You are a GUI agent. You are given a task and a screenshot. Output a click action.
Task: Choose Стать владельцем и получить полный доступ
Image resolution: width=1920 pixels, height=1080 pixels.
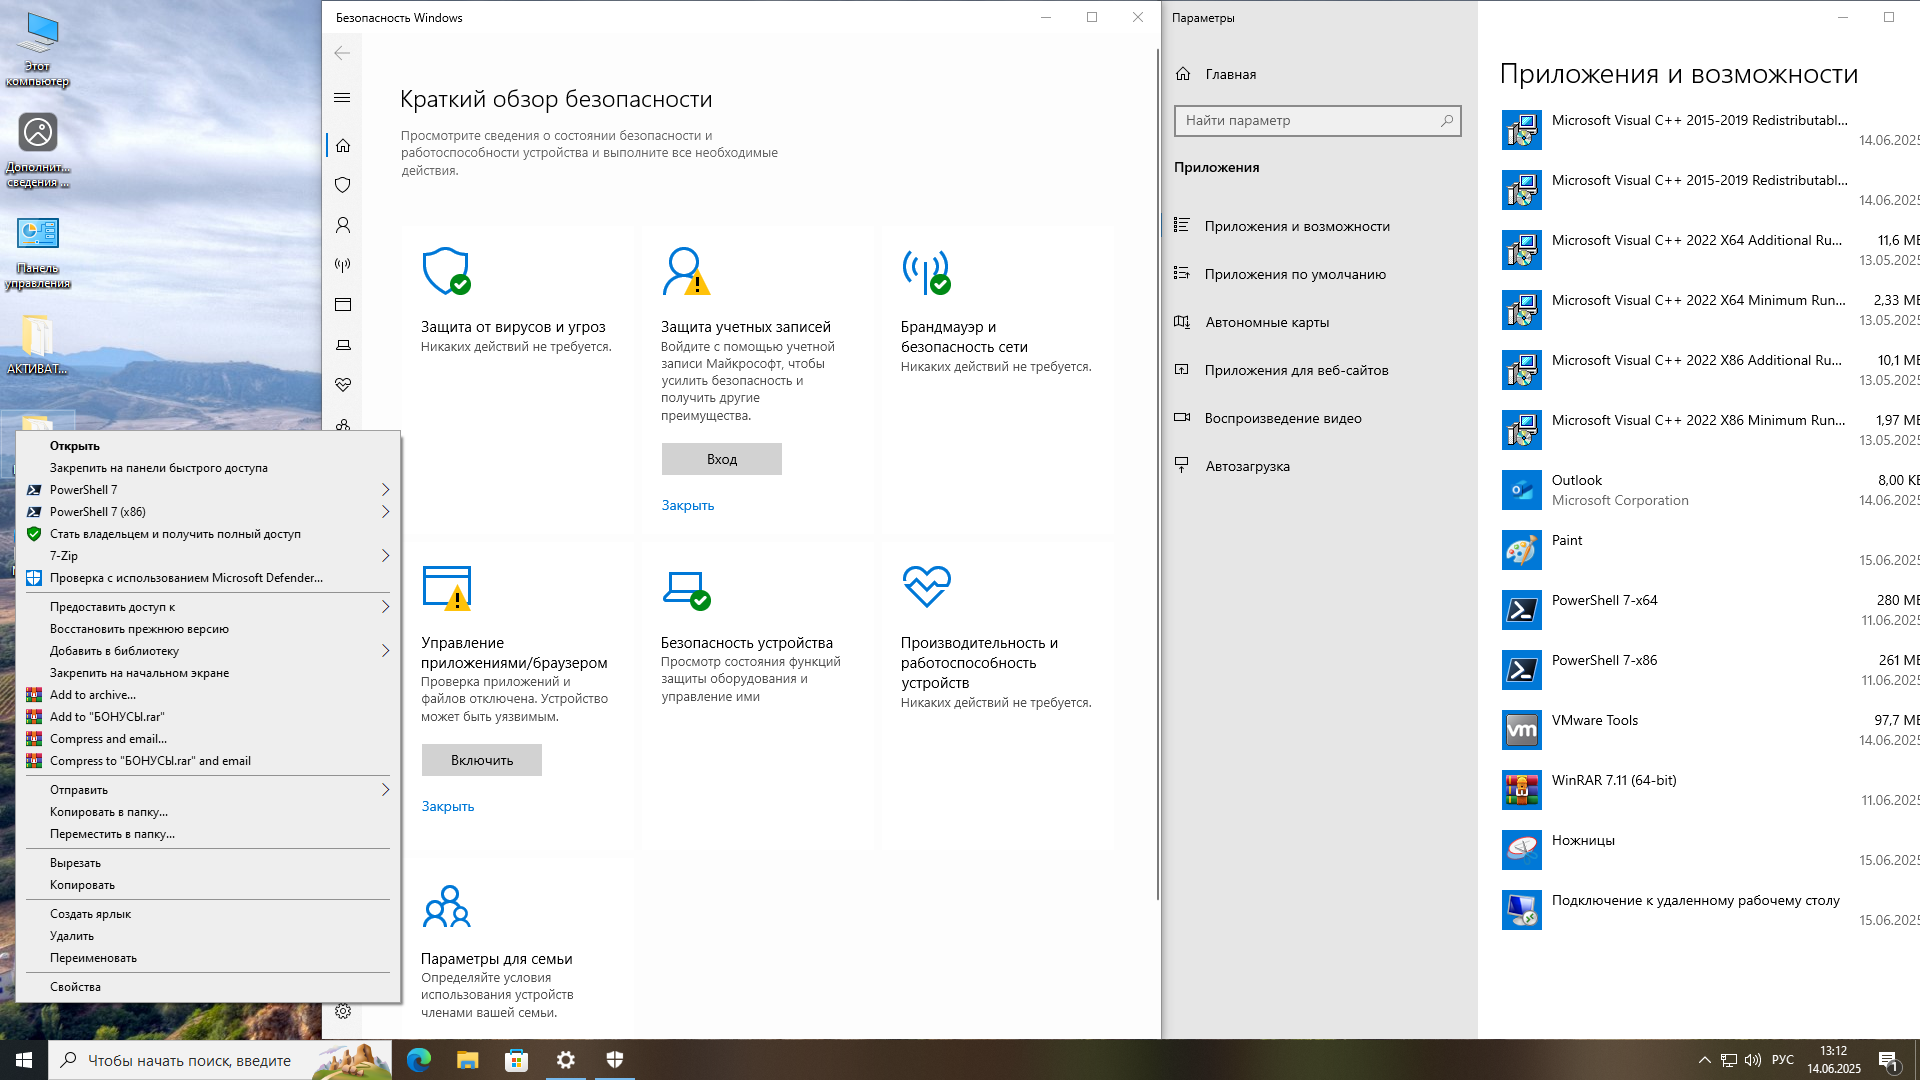pyautogui.click(x=208, y=534)
